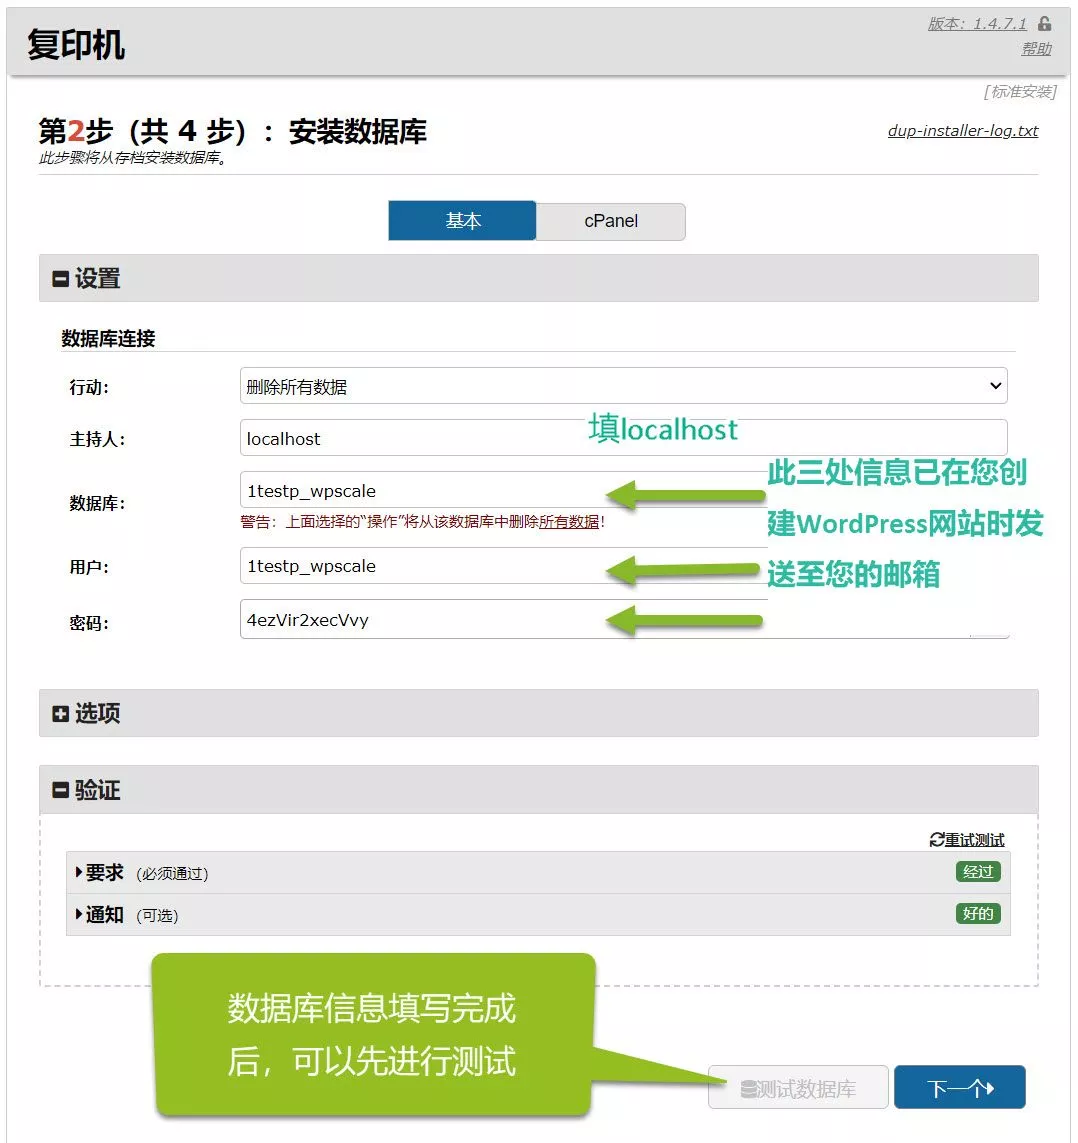Click the lock icon near the version number
The image size is (1078, 1143).
click(x=1044, y=23)
